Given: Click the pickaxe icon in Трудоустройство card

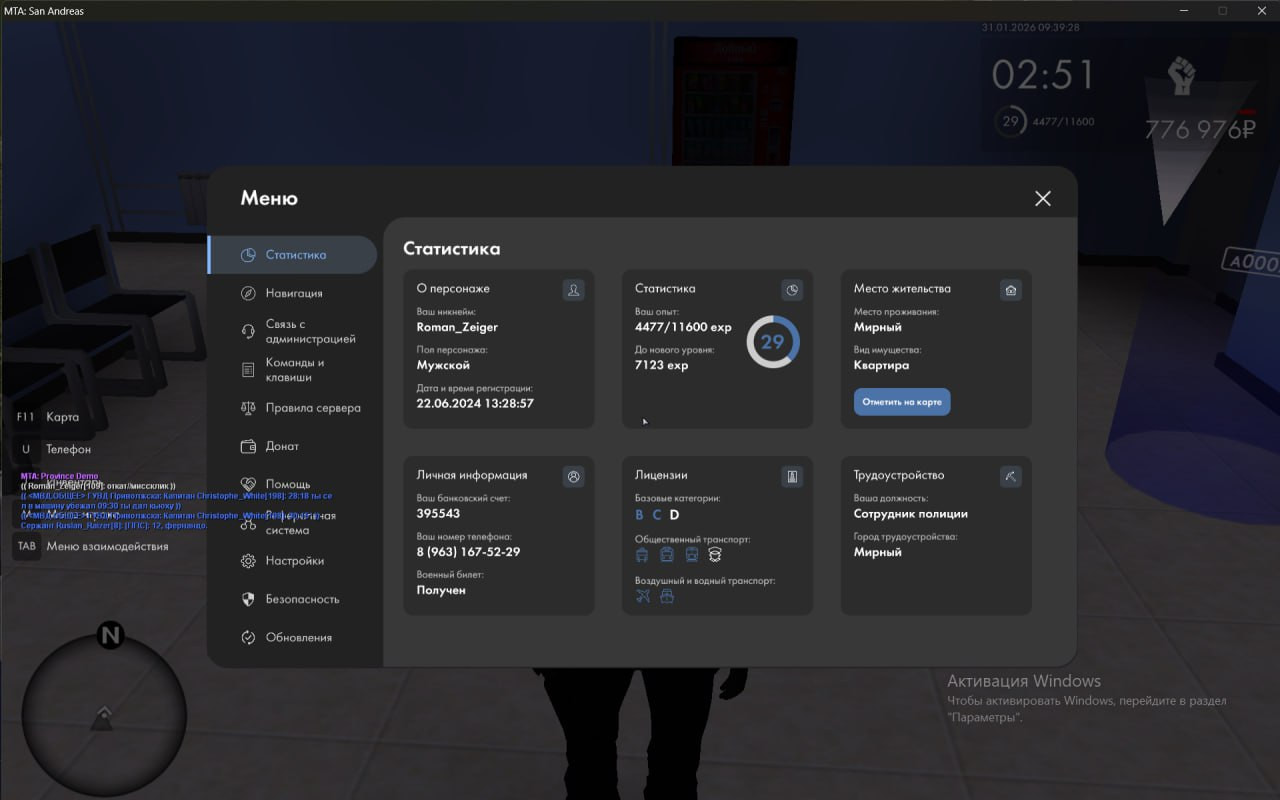Looking at the screenshot, I should (x=1011, y=477).
